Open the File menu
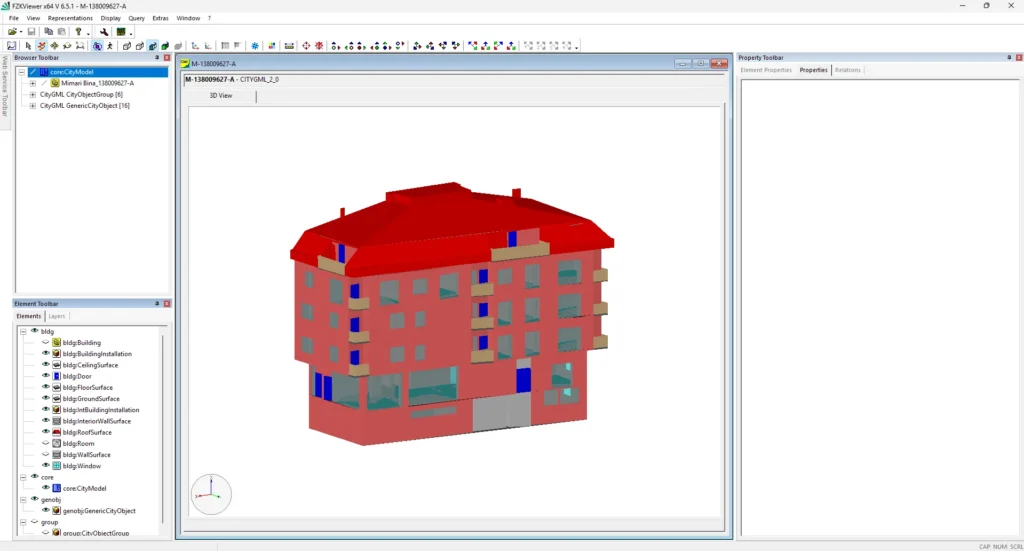 [x=14, y=18]
